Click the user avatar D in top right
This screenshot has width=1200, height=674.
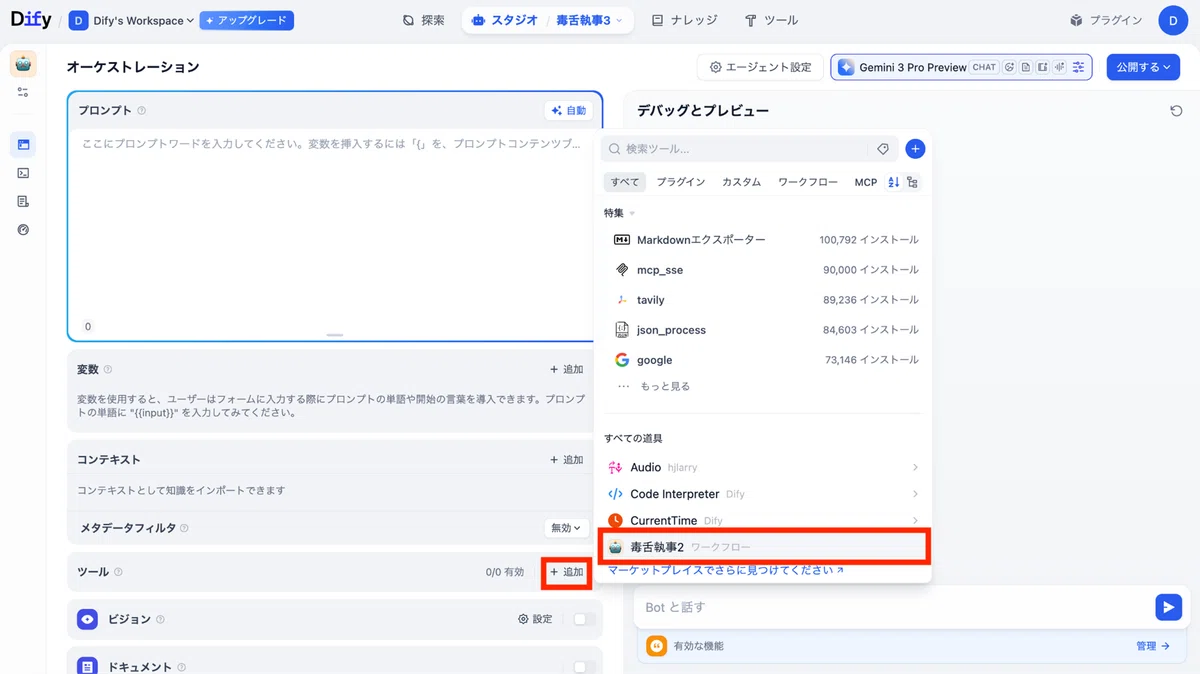[1173, 20]
